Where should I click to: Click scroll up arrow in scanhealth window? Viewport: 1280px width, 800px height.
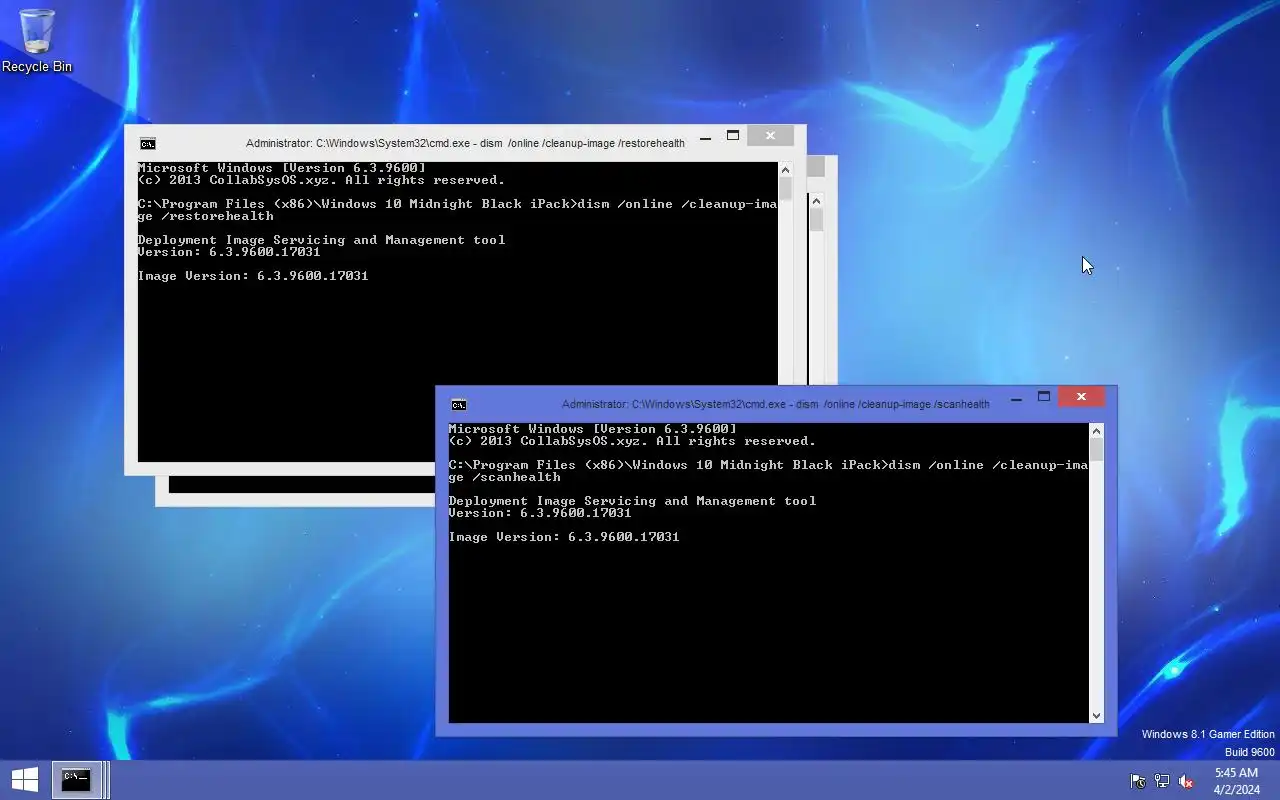pyautogui.click(x=1096, y=431)
